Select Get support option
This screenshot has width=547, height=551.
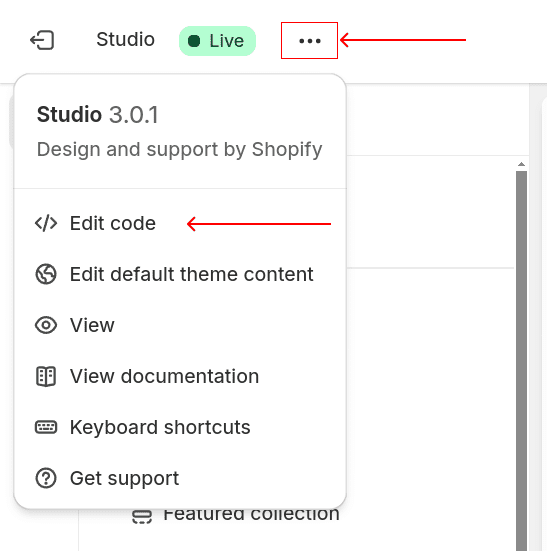180,478
